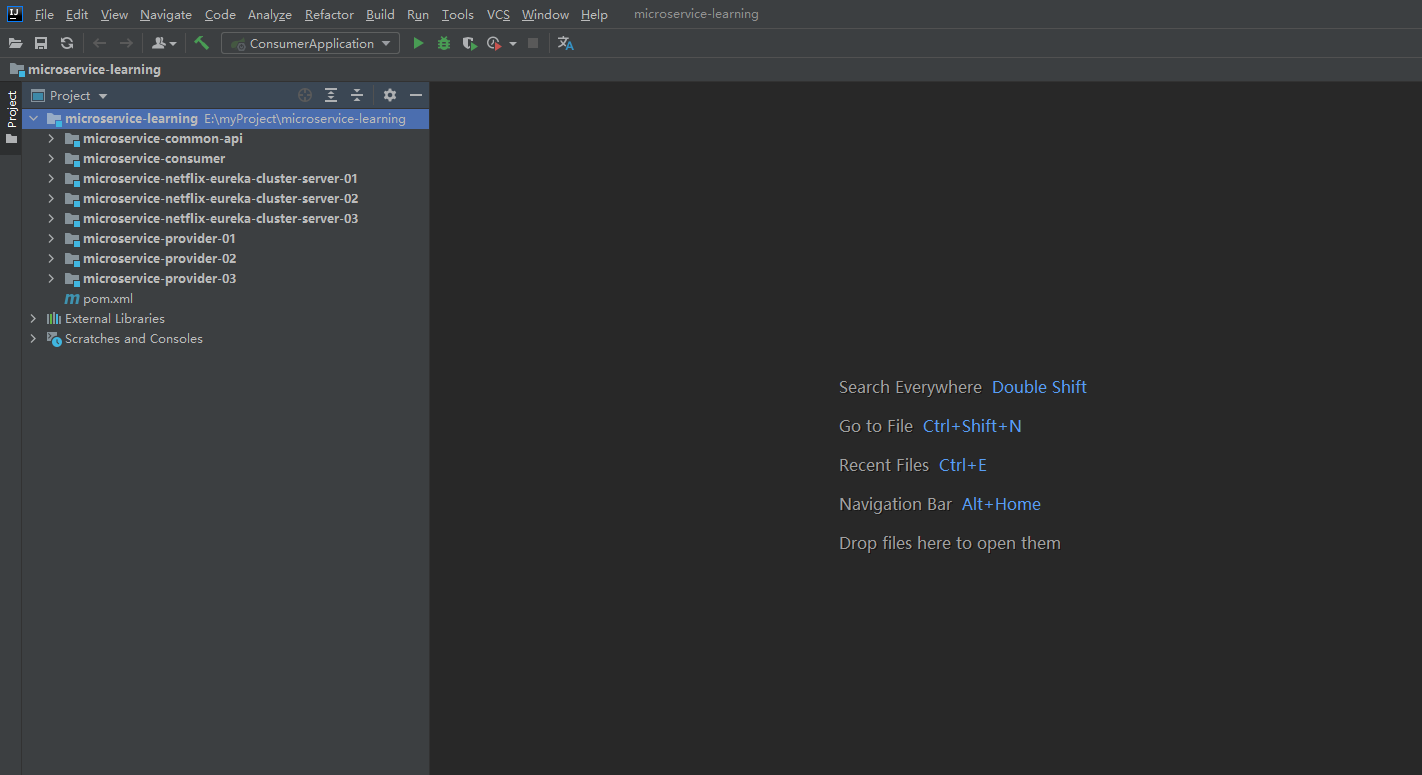Expand microservice-netflix-eureka-cluster-server-03 module
Viewport: 1422px width, 775px height.
(x=51, y=218)
